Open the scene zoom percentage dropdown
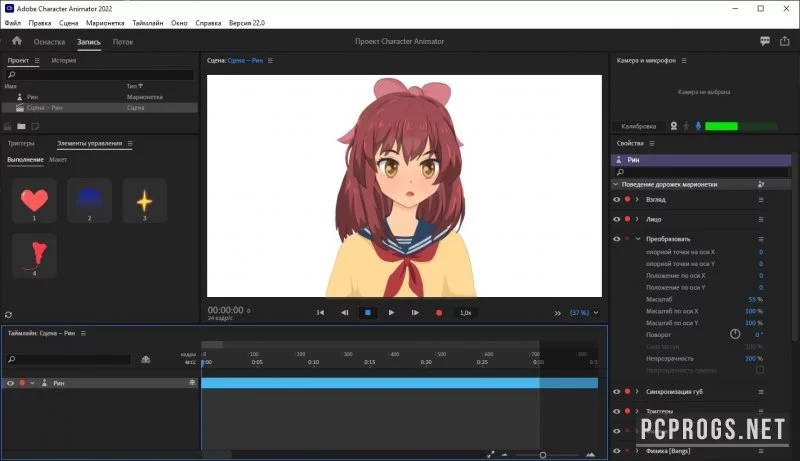Image resolution: width=800 pixels, height=461 pixels. (584, 313)
